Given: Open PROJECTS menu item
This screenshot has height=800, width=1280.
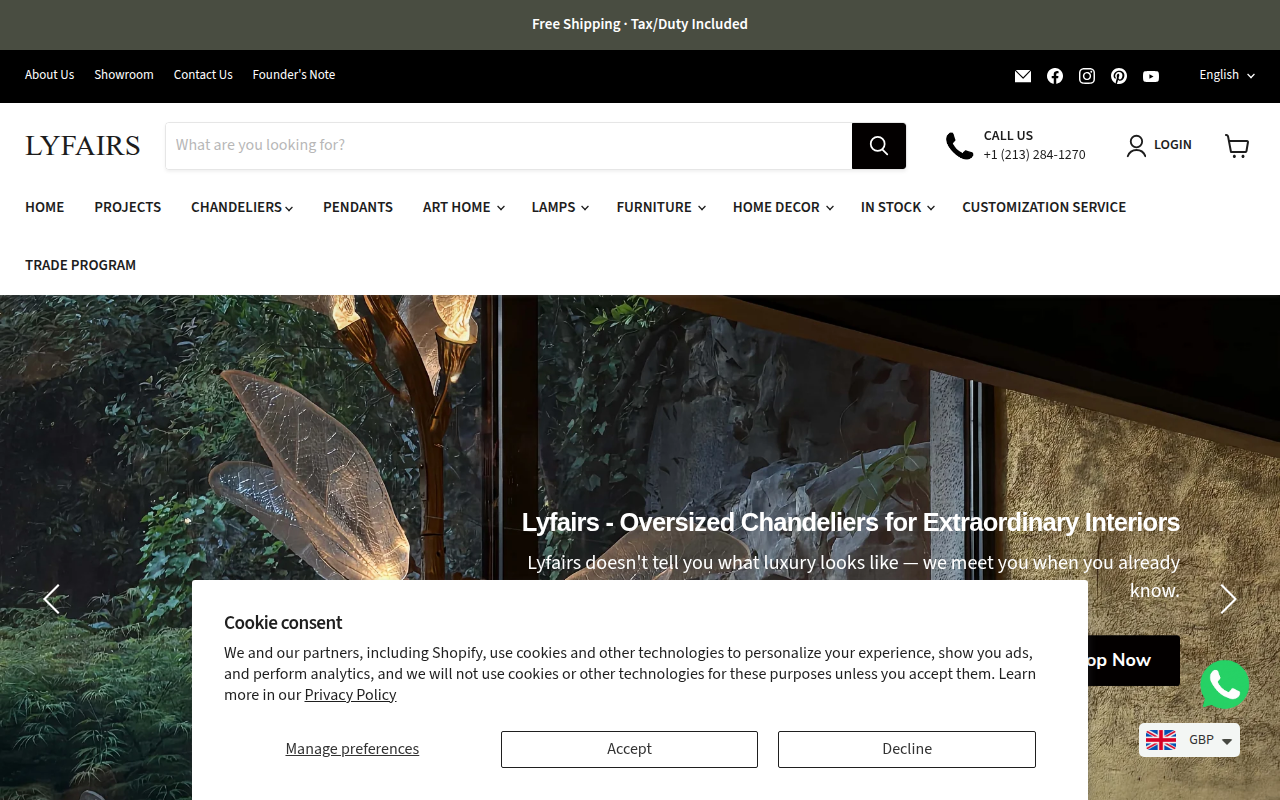Looking at the screenshot, I should pos(128,207).
